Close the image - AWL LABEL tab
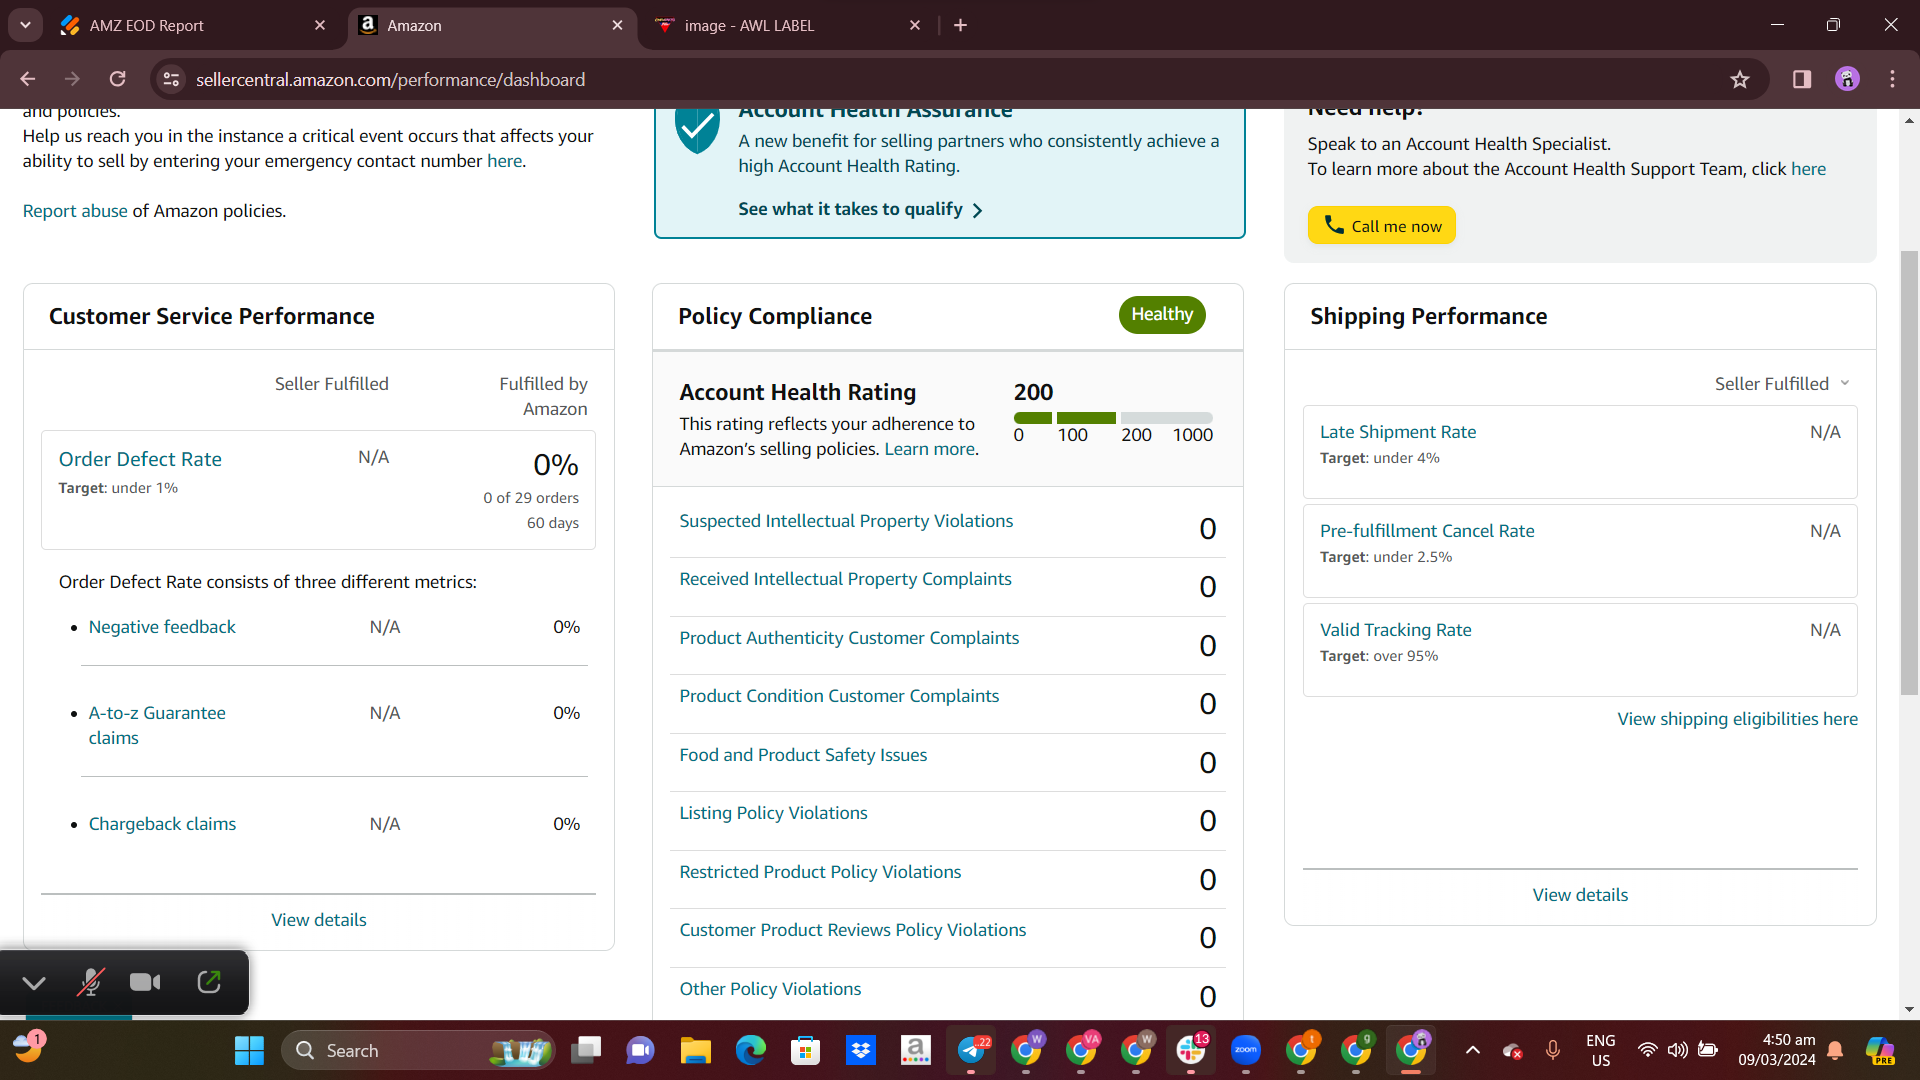 [x=915, y=25]
